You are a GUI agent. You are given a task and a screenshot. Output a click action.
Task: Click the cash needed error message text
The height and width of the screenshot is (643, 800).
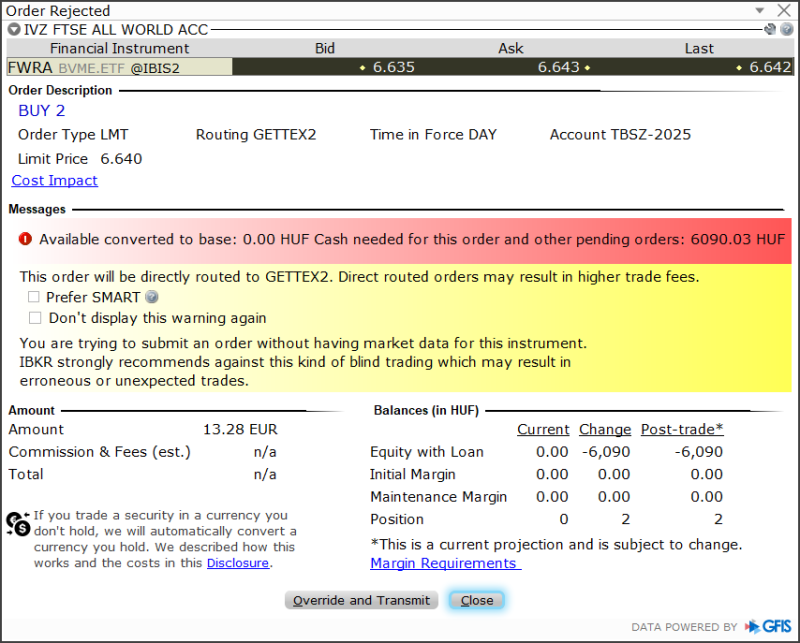[x=412, y=239]
